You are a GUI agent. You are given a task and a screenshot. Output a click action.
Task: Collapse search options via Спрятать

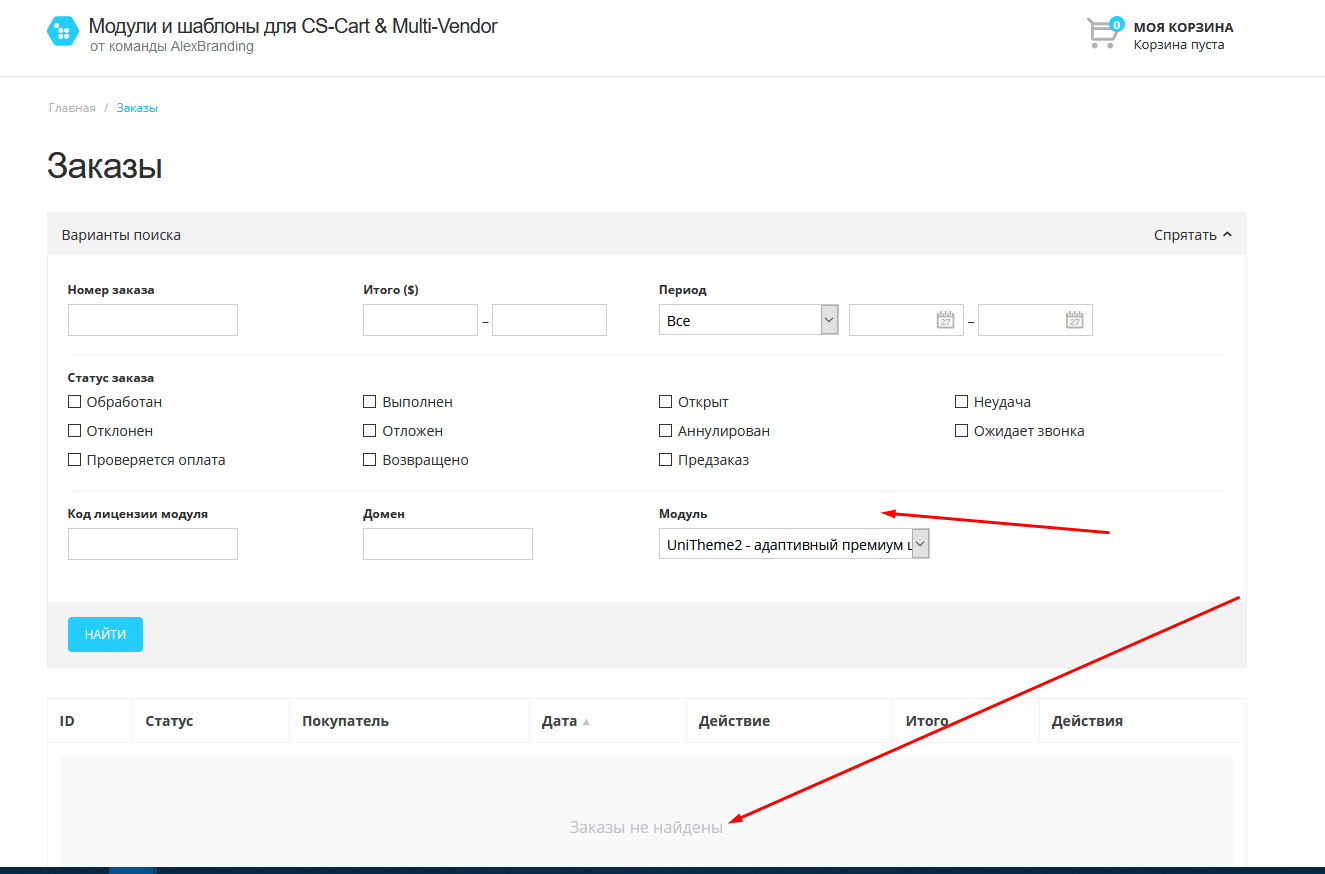tap(1192, 235)
